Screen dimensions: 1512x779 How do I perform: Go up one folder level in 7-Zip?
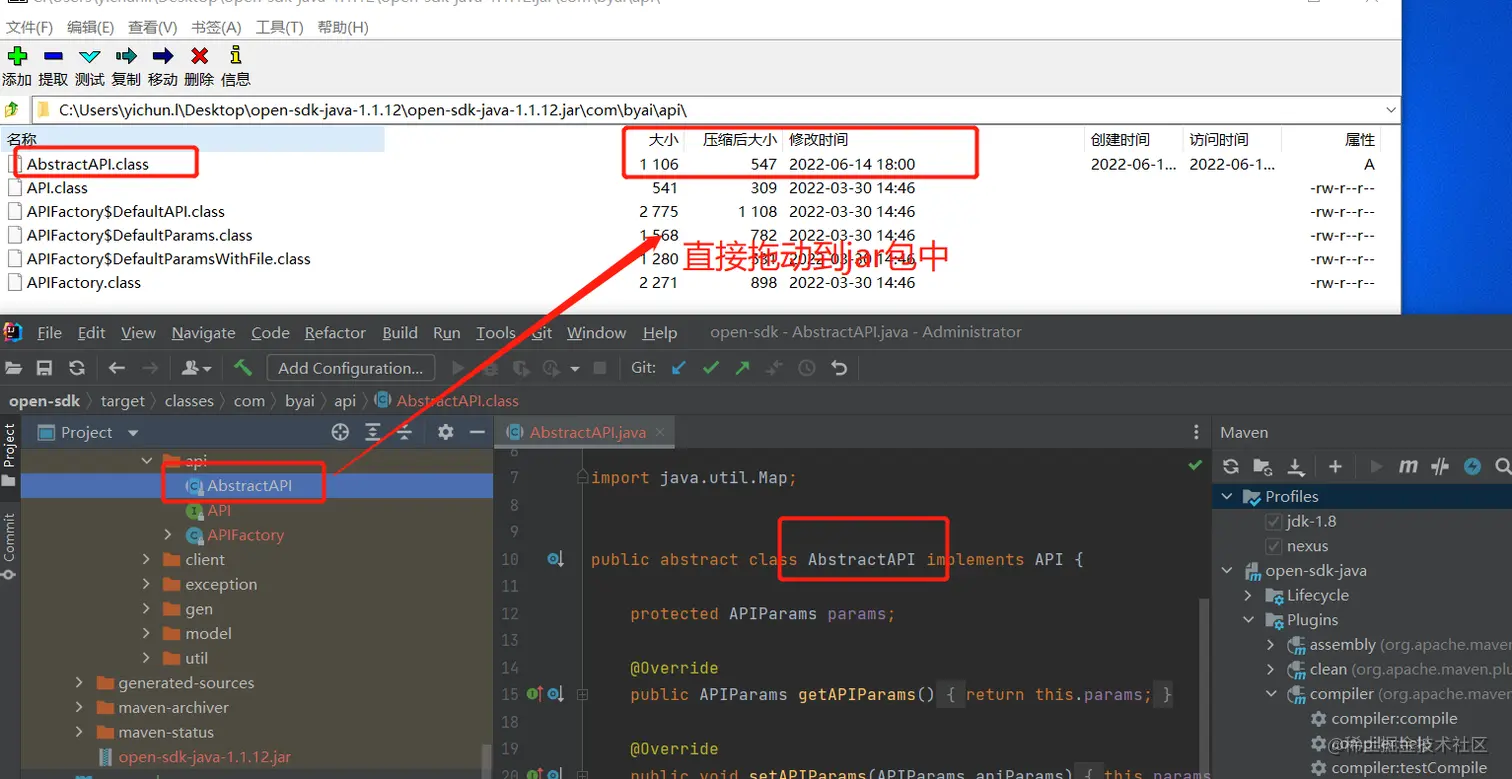point(12,109)
